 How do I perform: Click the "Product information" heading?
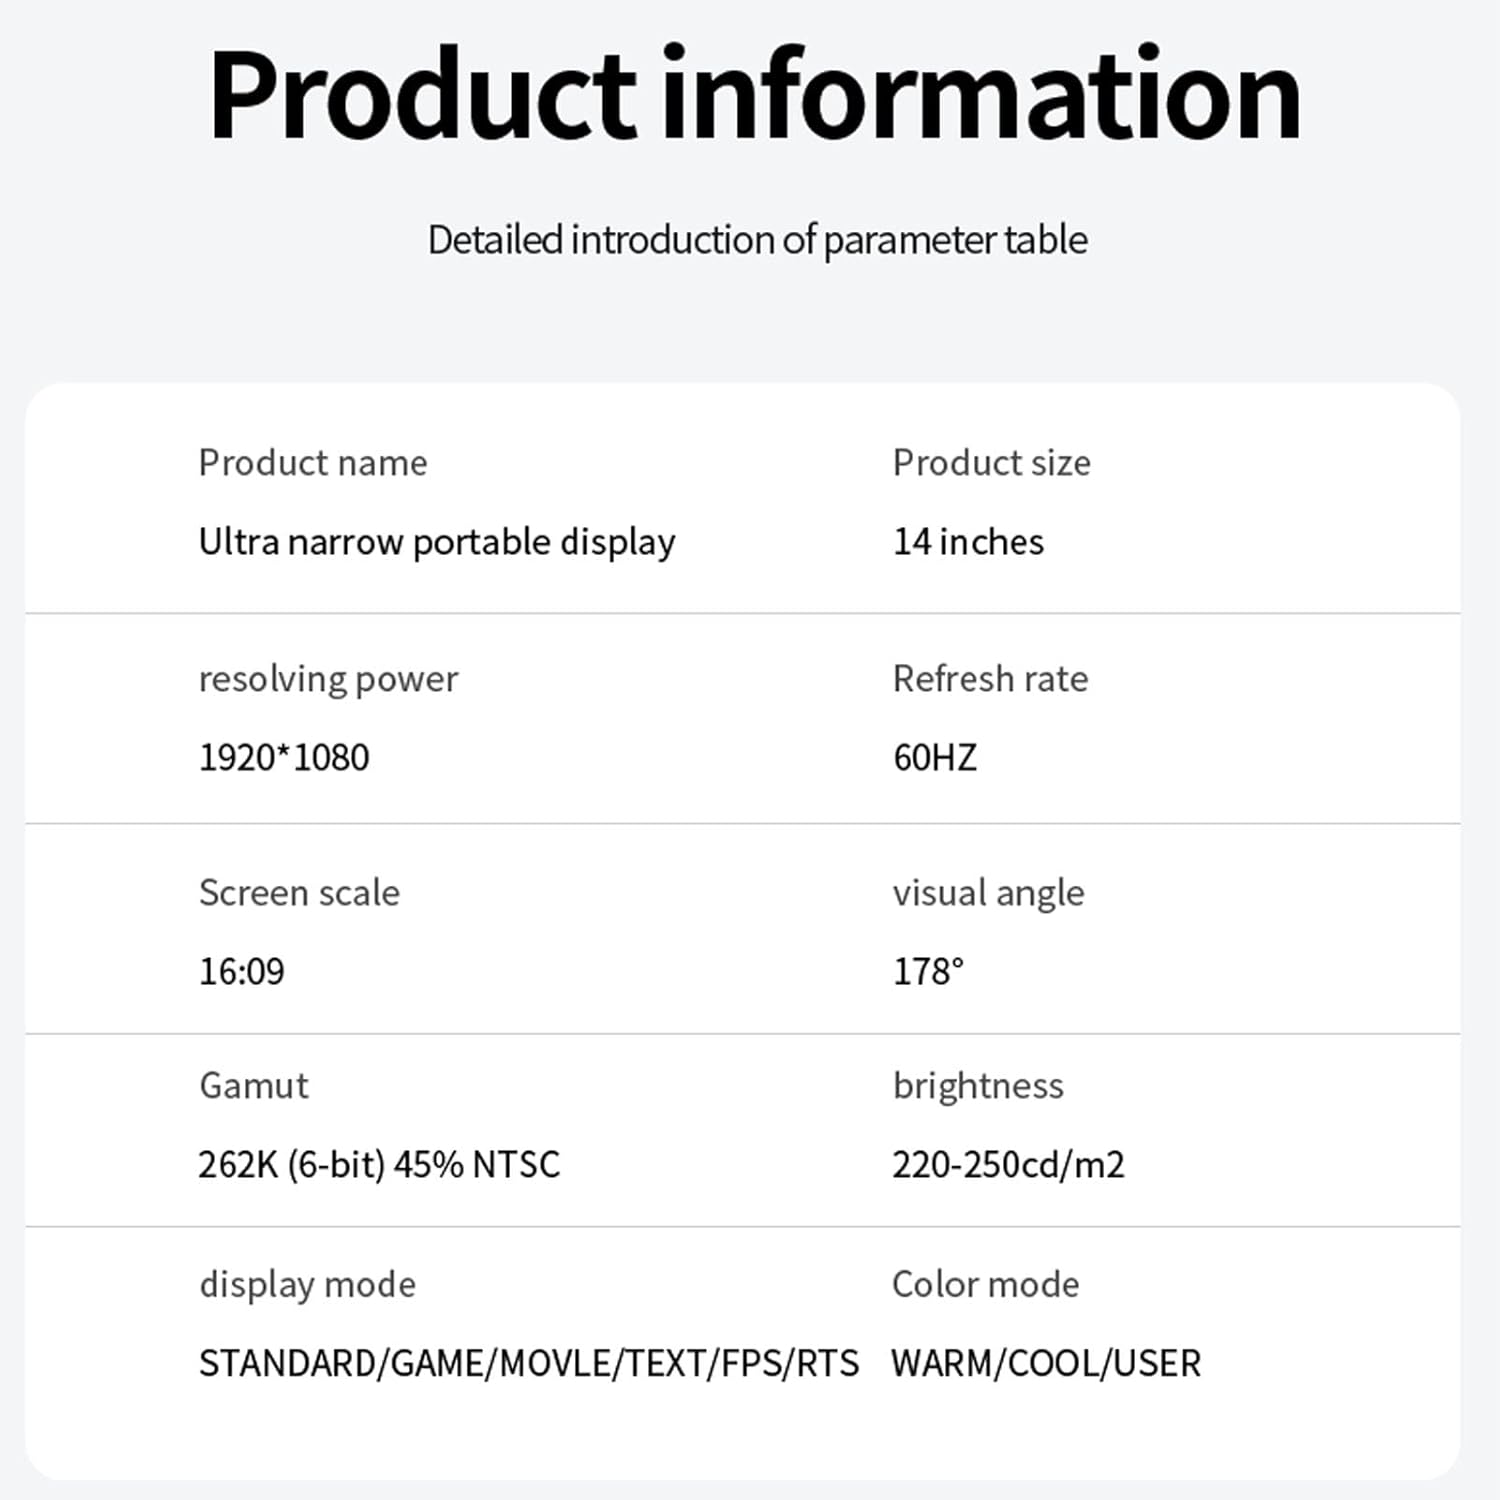coord(755,96)
